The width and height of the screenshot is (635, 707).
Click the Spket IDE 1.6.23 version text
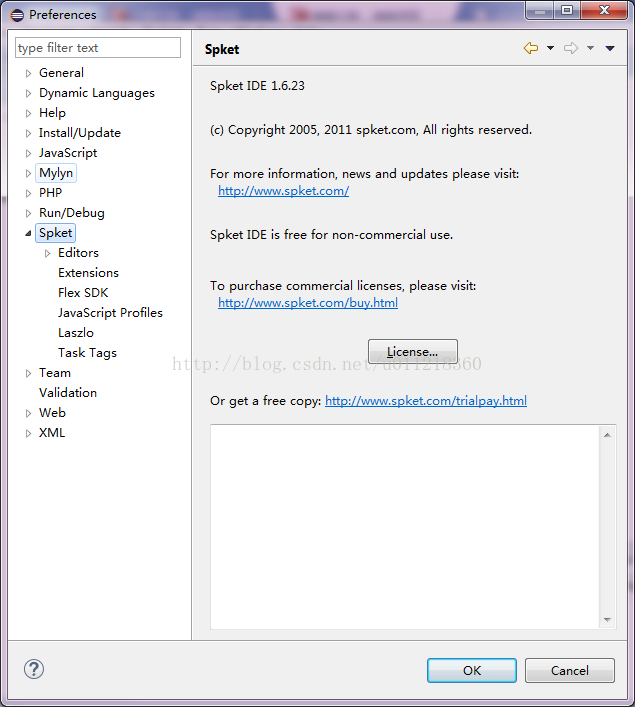257,86
